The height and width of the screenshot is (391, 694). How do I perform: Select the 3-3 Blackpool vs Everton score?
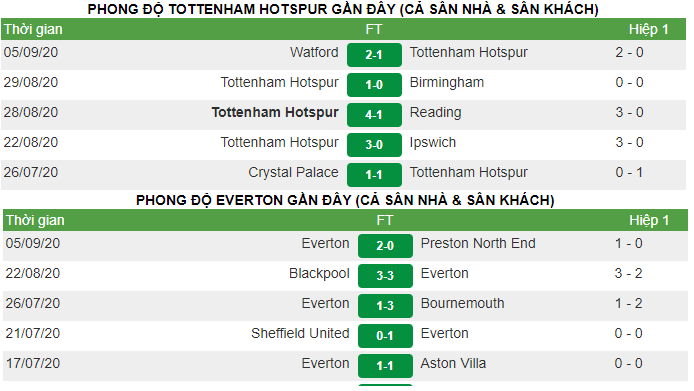(385, 276)
